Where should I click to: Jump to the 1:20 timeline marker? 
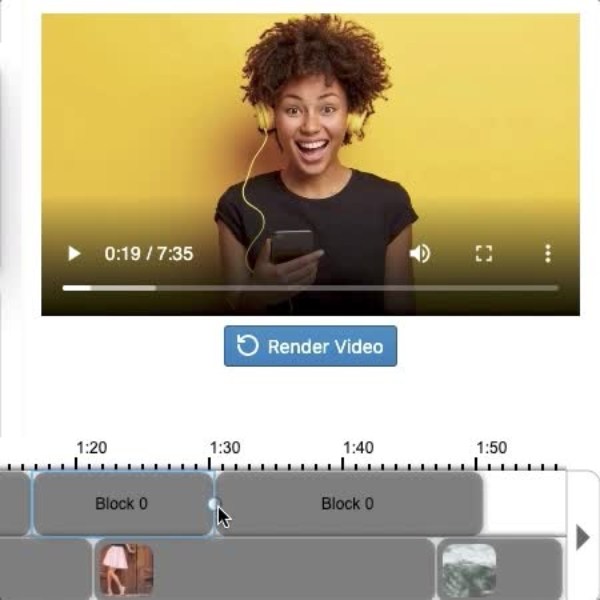(x=91, y=447)
